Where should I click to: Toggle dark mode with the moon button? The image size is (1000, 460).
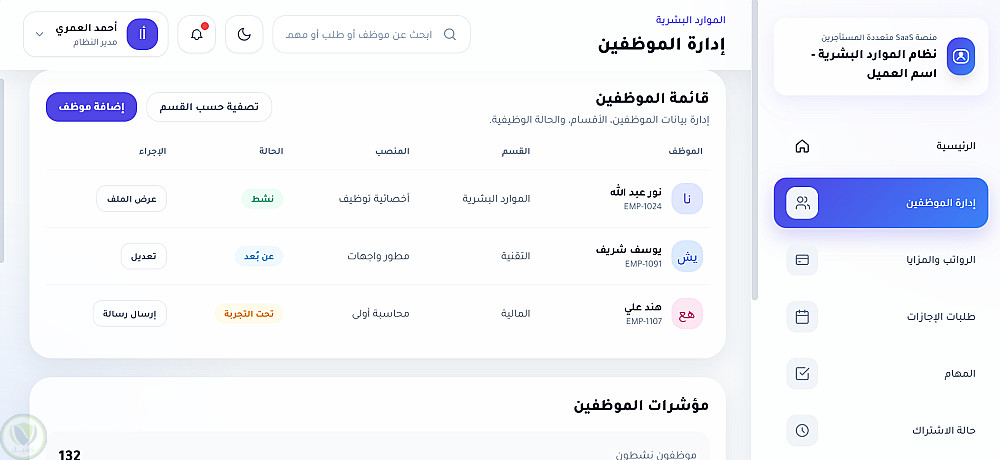244,34
